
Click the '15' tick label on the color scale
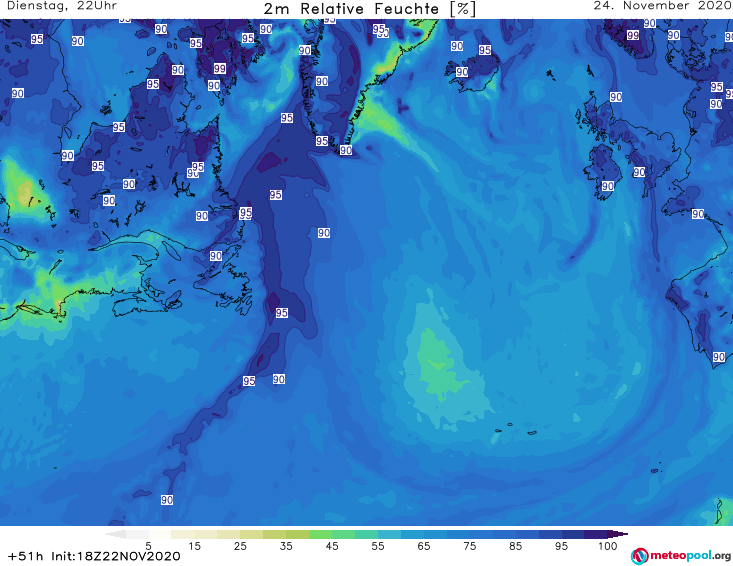[x=194, y=546]
